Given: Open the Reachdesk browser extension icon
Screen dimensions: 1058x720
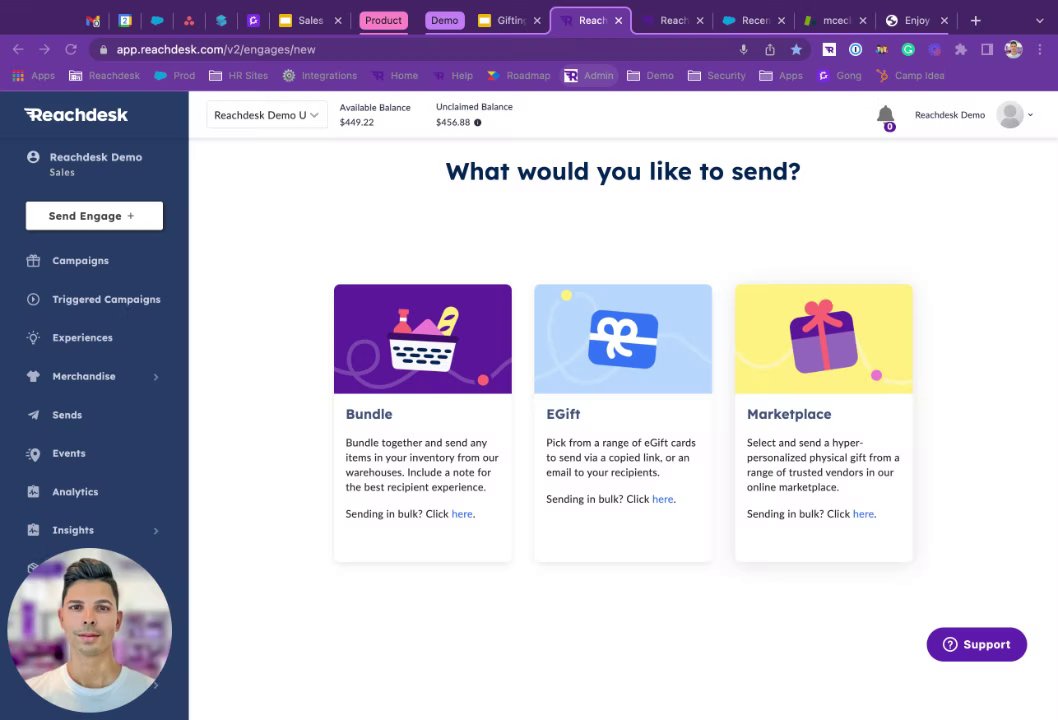Looking at the screenshot, I should pyautogui.click(x=829, y=49).
